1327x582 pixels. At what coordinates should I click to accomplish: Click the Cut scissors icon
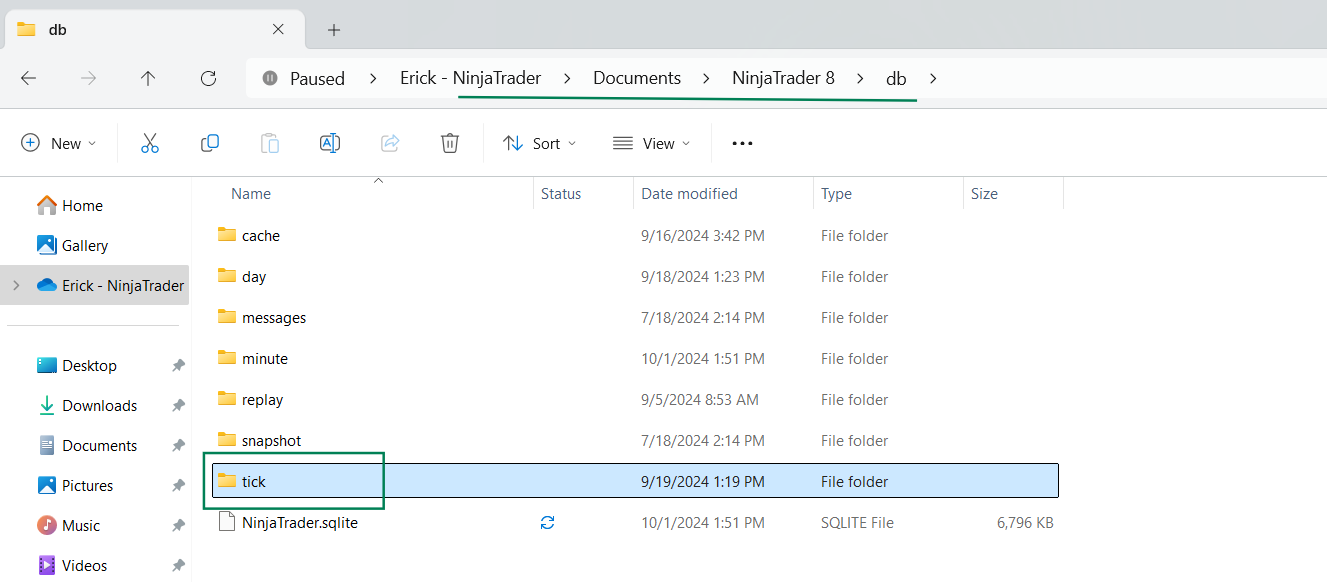click(x=150, y=143)
